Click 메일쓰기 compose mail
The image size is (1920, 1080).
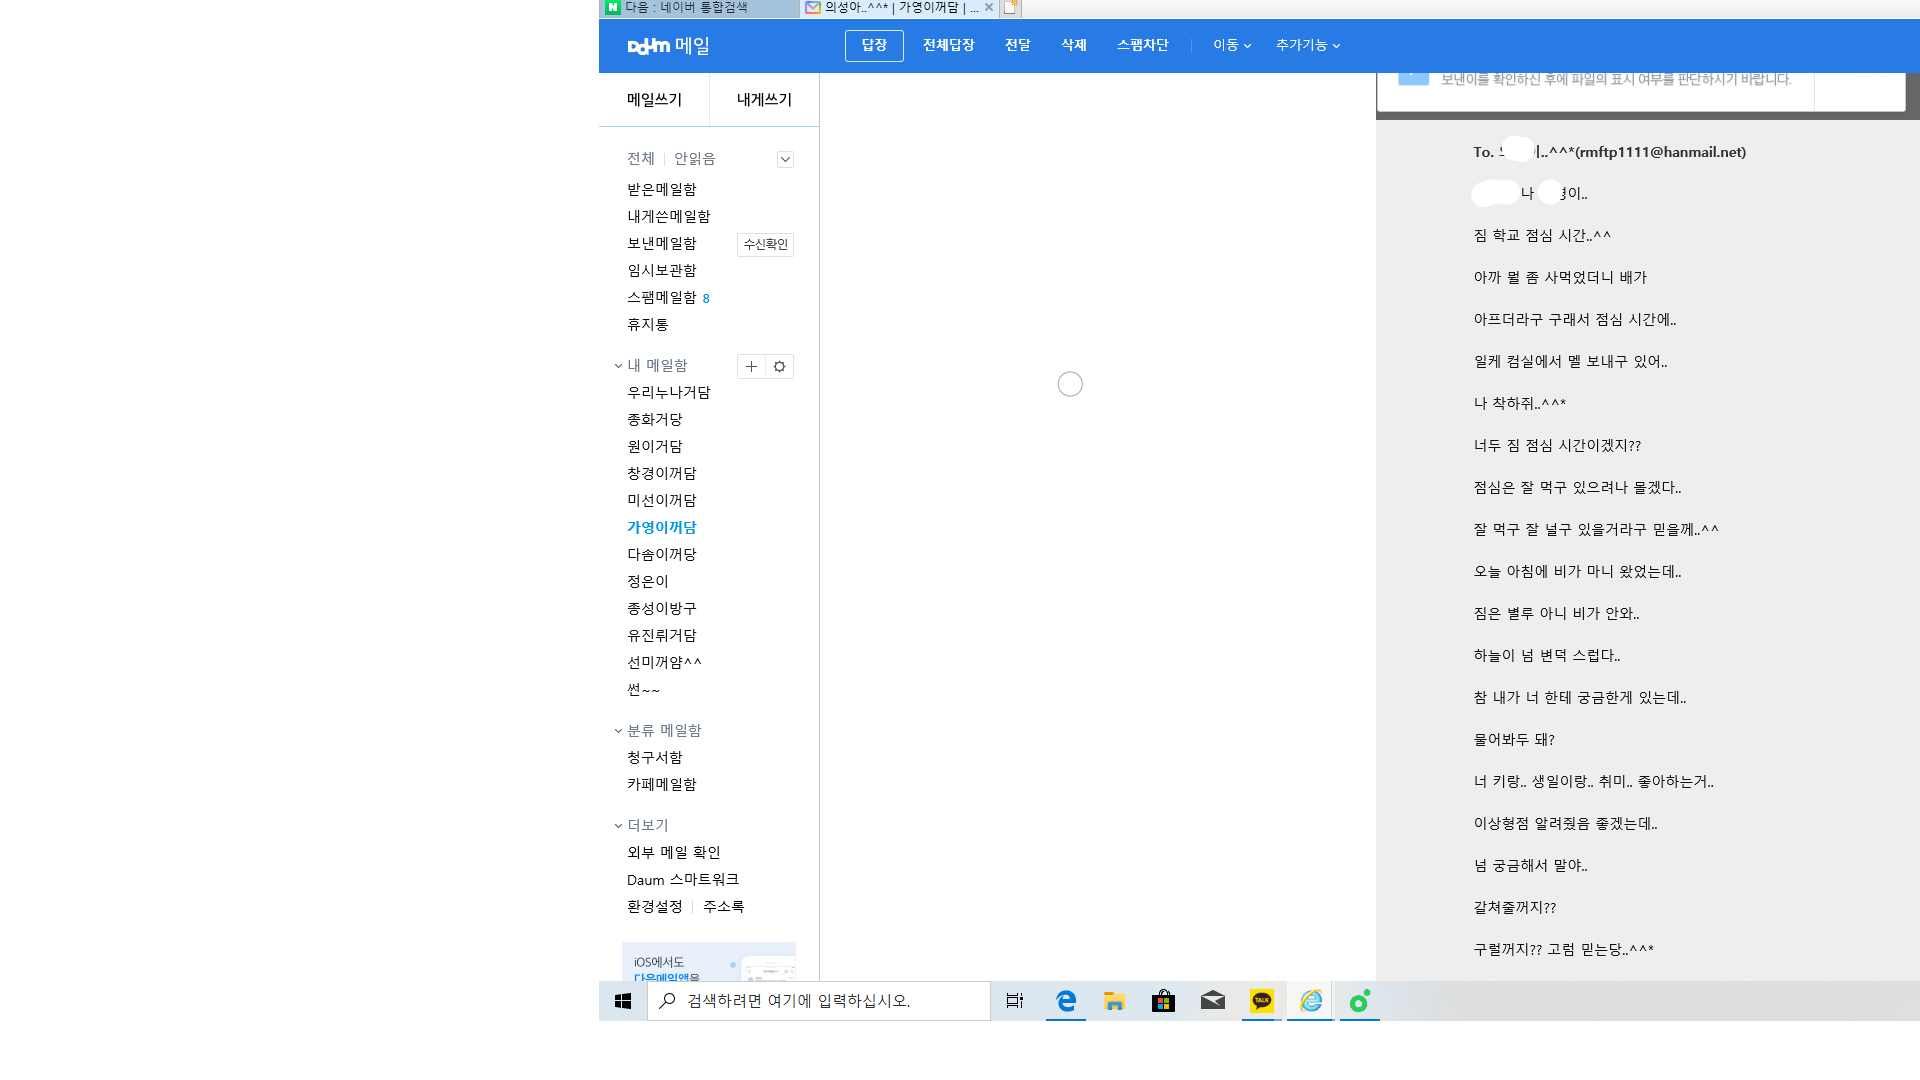click(654, 99)
